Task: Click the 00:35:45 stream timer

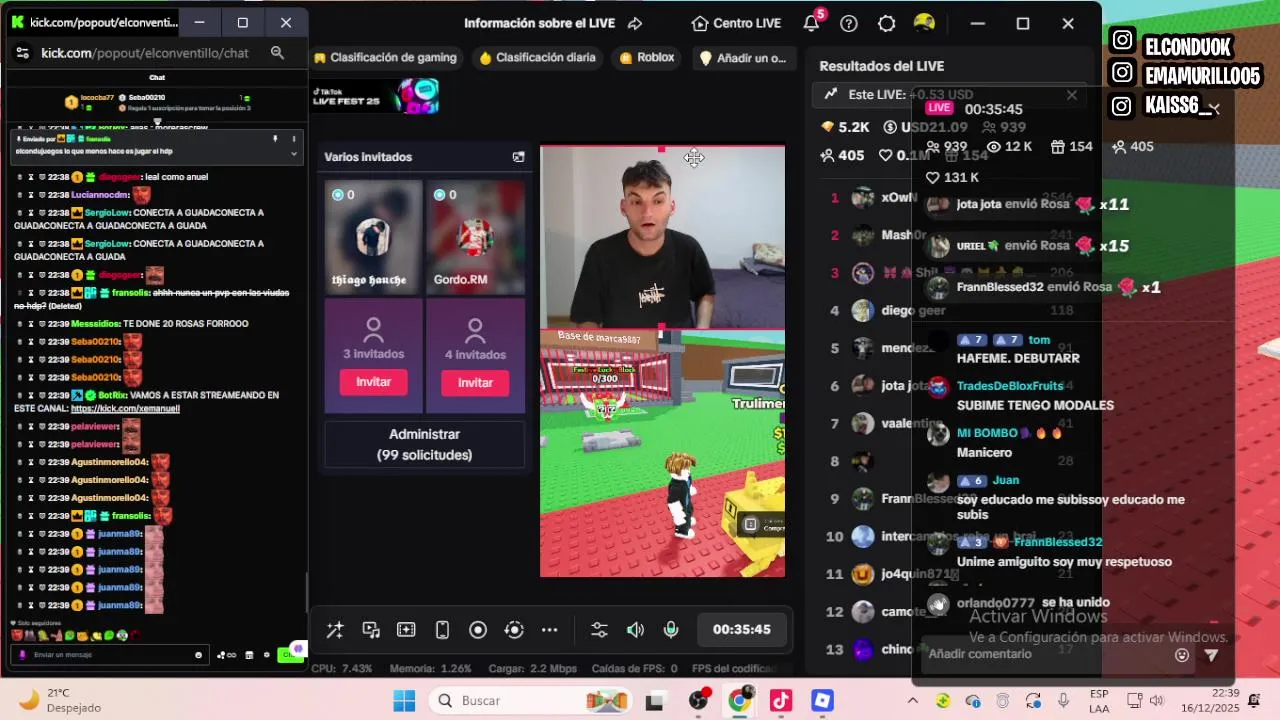Action: (x=741, y=630)
